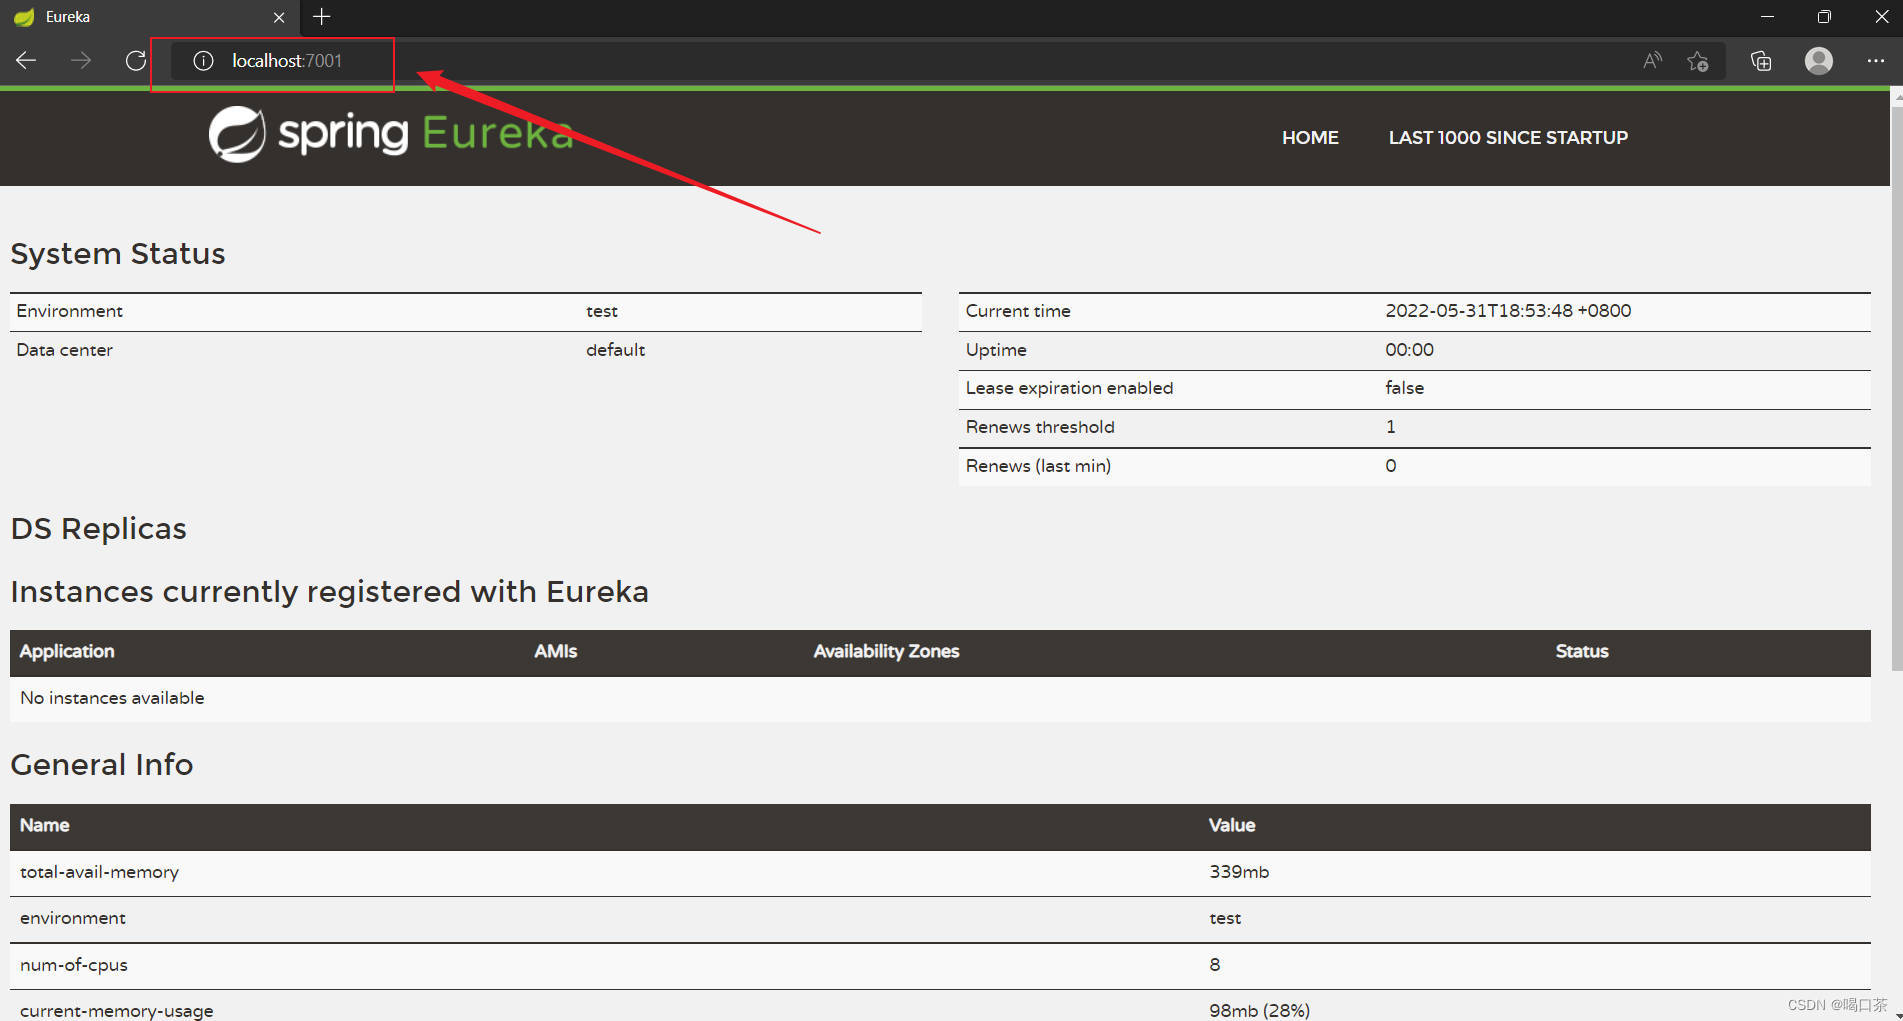Select the Current time value
This screenshot has width=1903, height=1021.
pos(1508,311)
